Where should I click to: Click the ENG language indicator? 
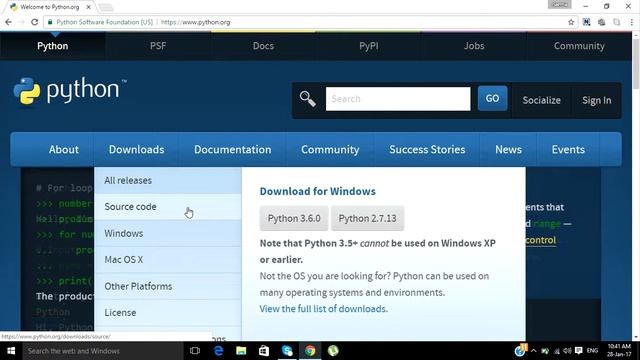592,351
